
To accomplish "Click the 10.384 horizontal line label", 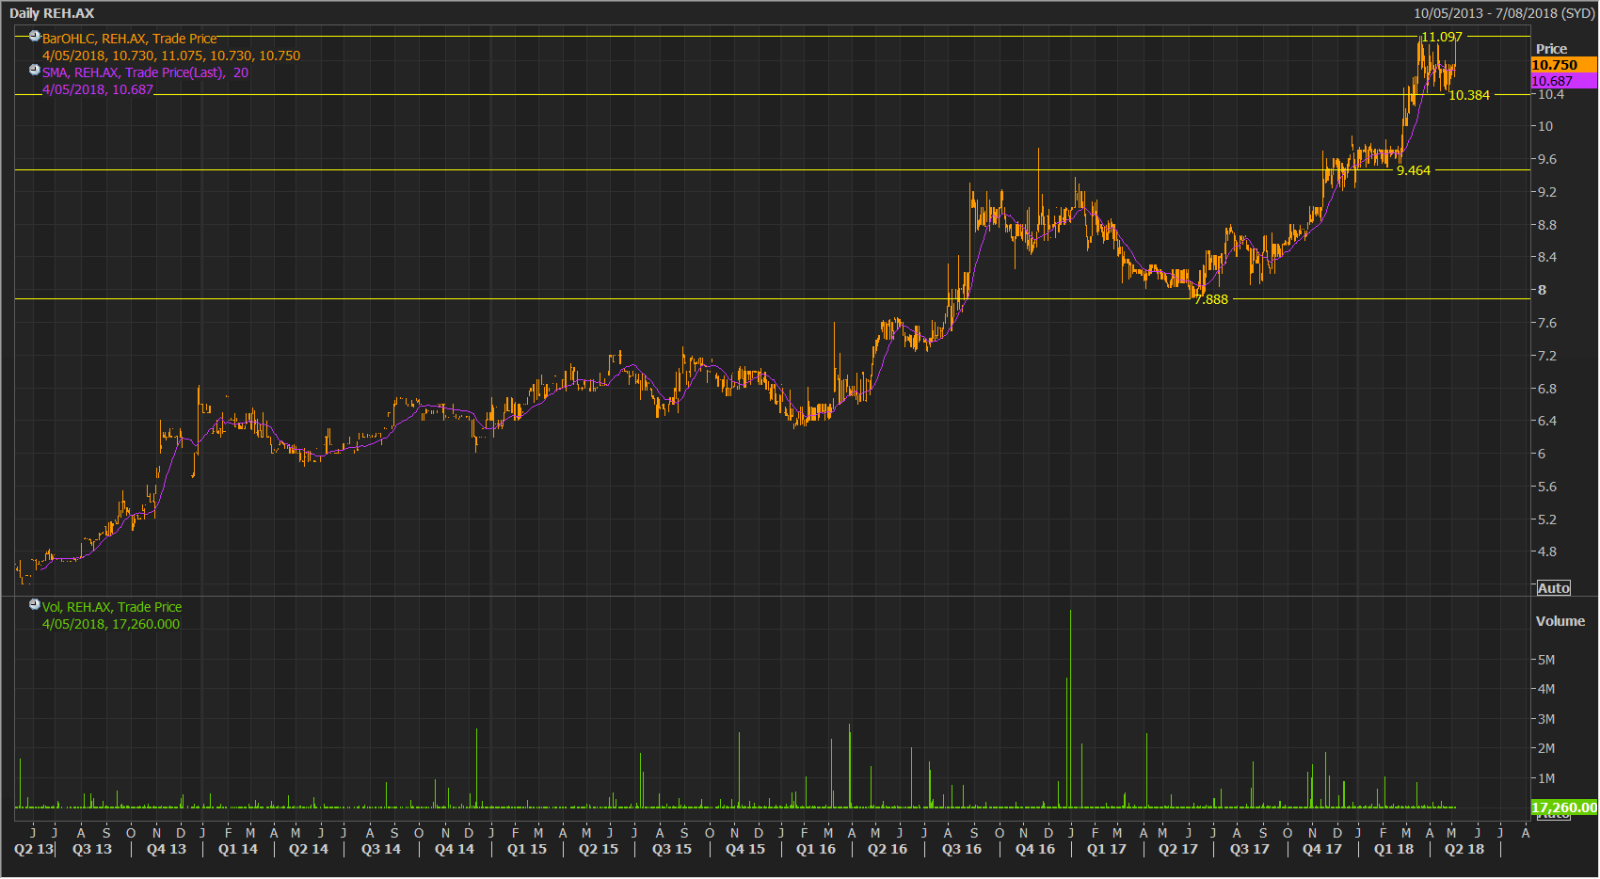I will (x=1469, y=95).
